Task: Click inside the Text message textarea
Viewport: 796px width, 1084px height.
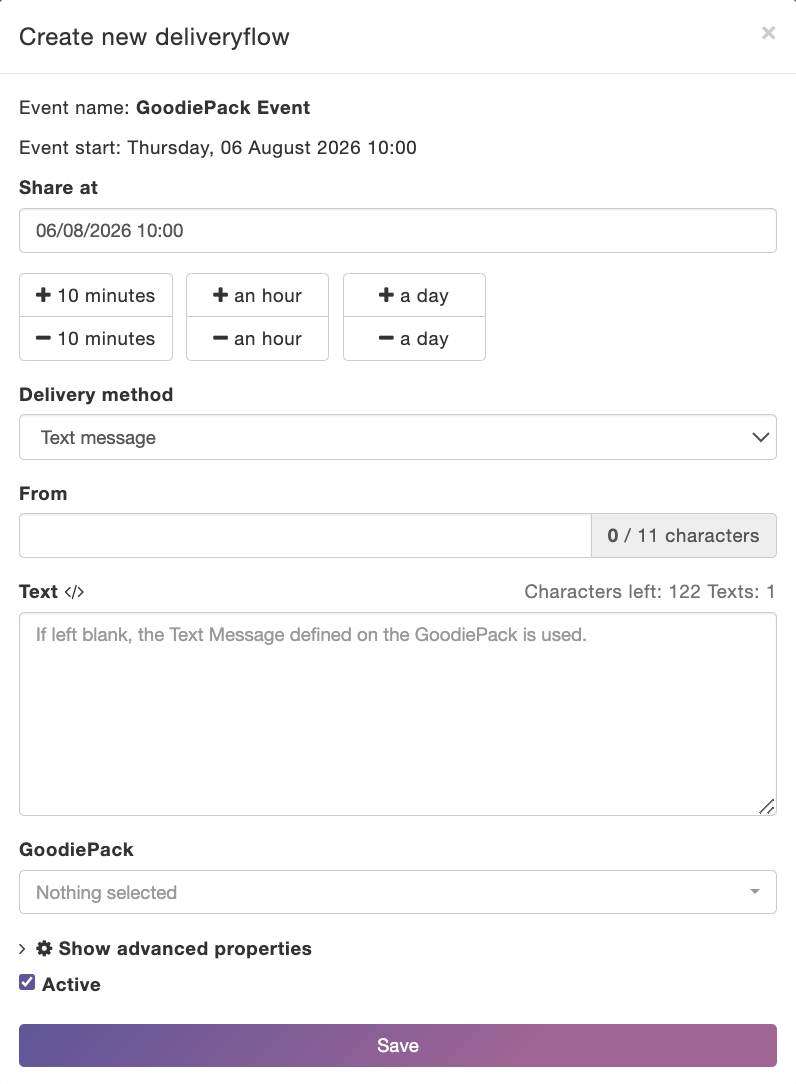Action: 398,714
